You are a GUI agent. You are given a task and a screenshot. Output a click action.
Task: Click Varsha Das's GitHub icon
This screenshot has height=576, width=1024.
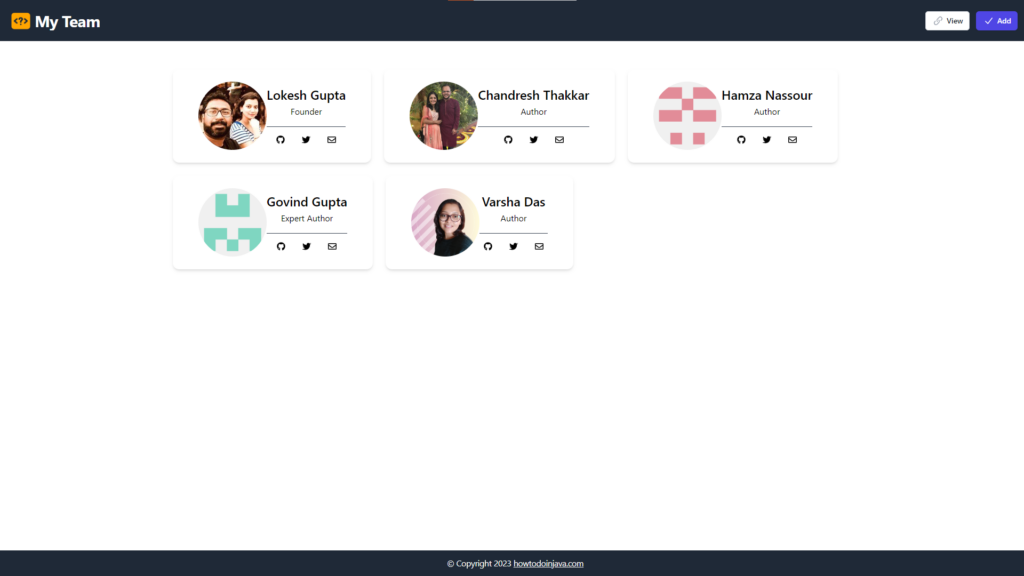[x=487, y=246]
